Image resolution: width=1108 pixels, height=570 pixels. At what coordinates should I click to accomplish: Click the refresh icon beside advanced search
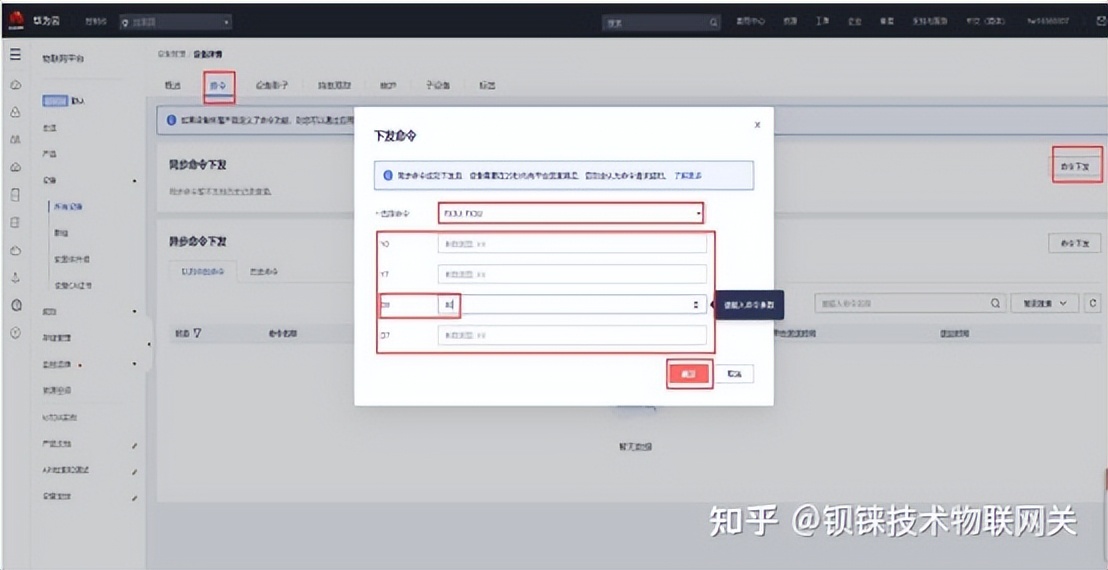pos(1093,303)
